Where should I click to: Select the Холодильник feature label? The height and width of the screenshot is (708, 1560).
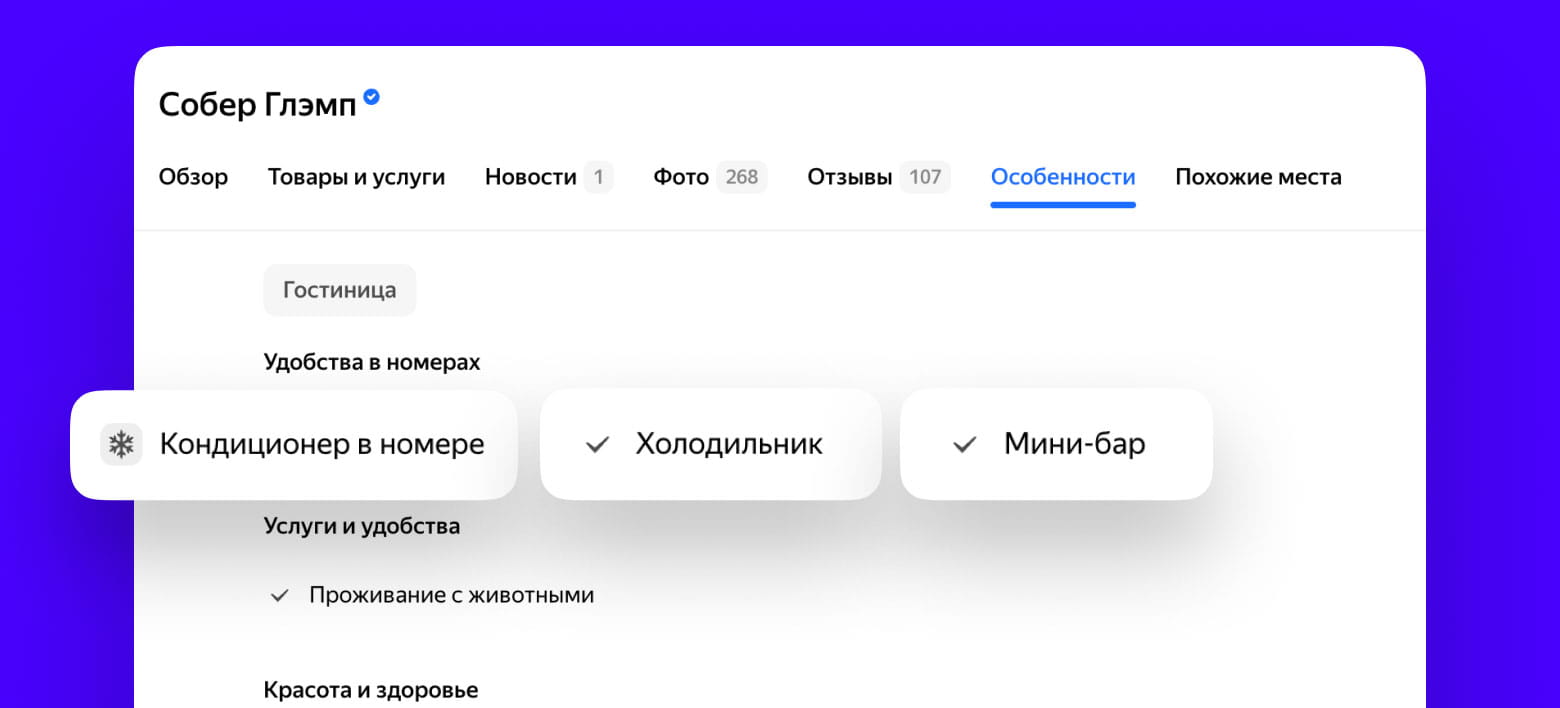point(729,444)
